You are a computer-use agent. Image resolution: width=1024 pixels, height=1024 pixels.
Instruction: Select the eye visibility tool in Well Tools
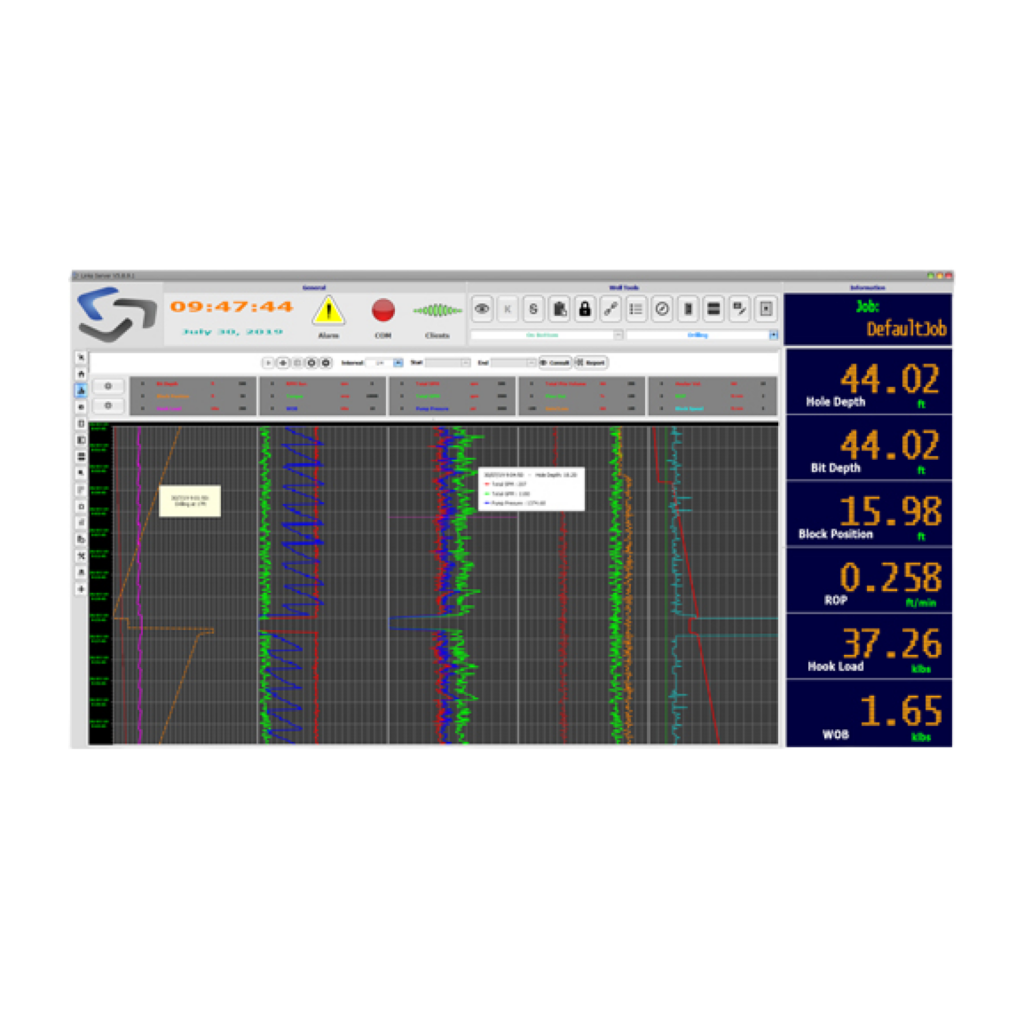click(x=483, y=309)
